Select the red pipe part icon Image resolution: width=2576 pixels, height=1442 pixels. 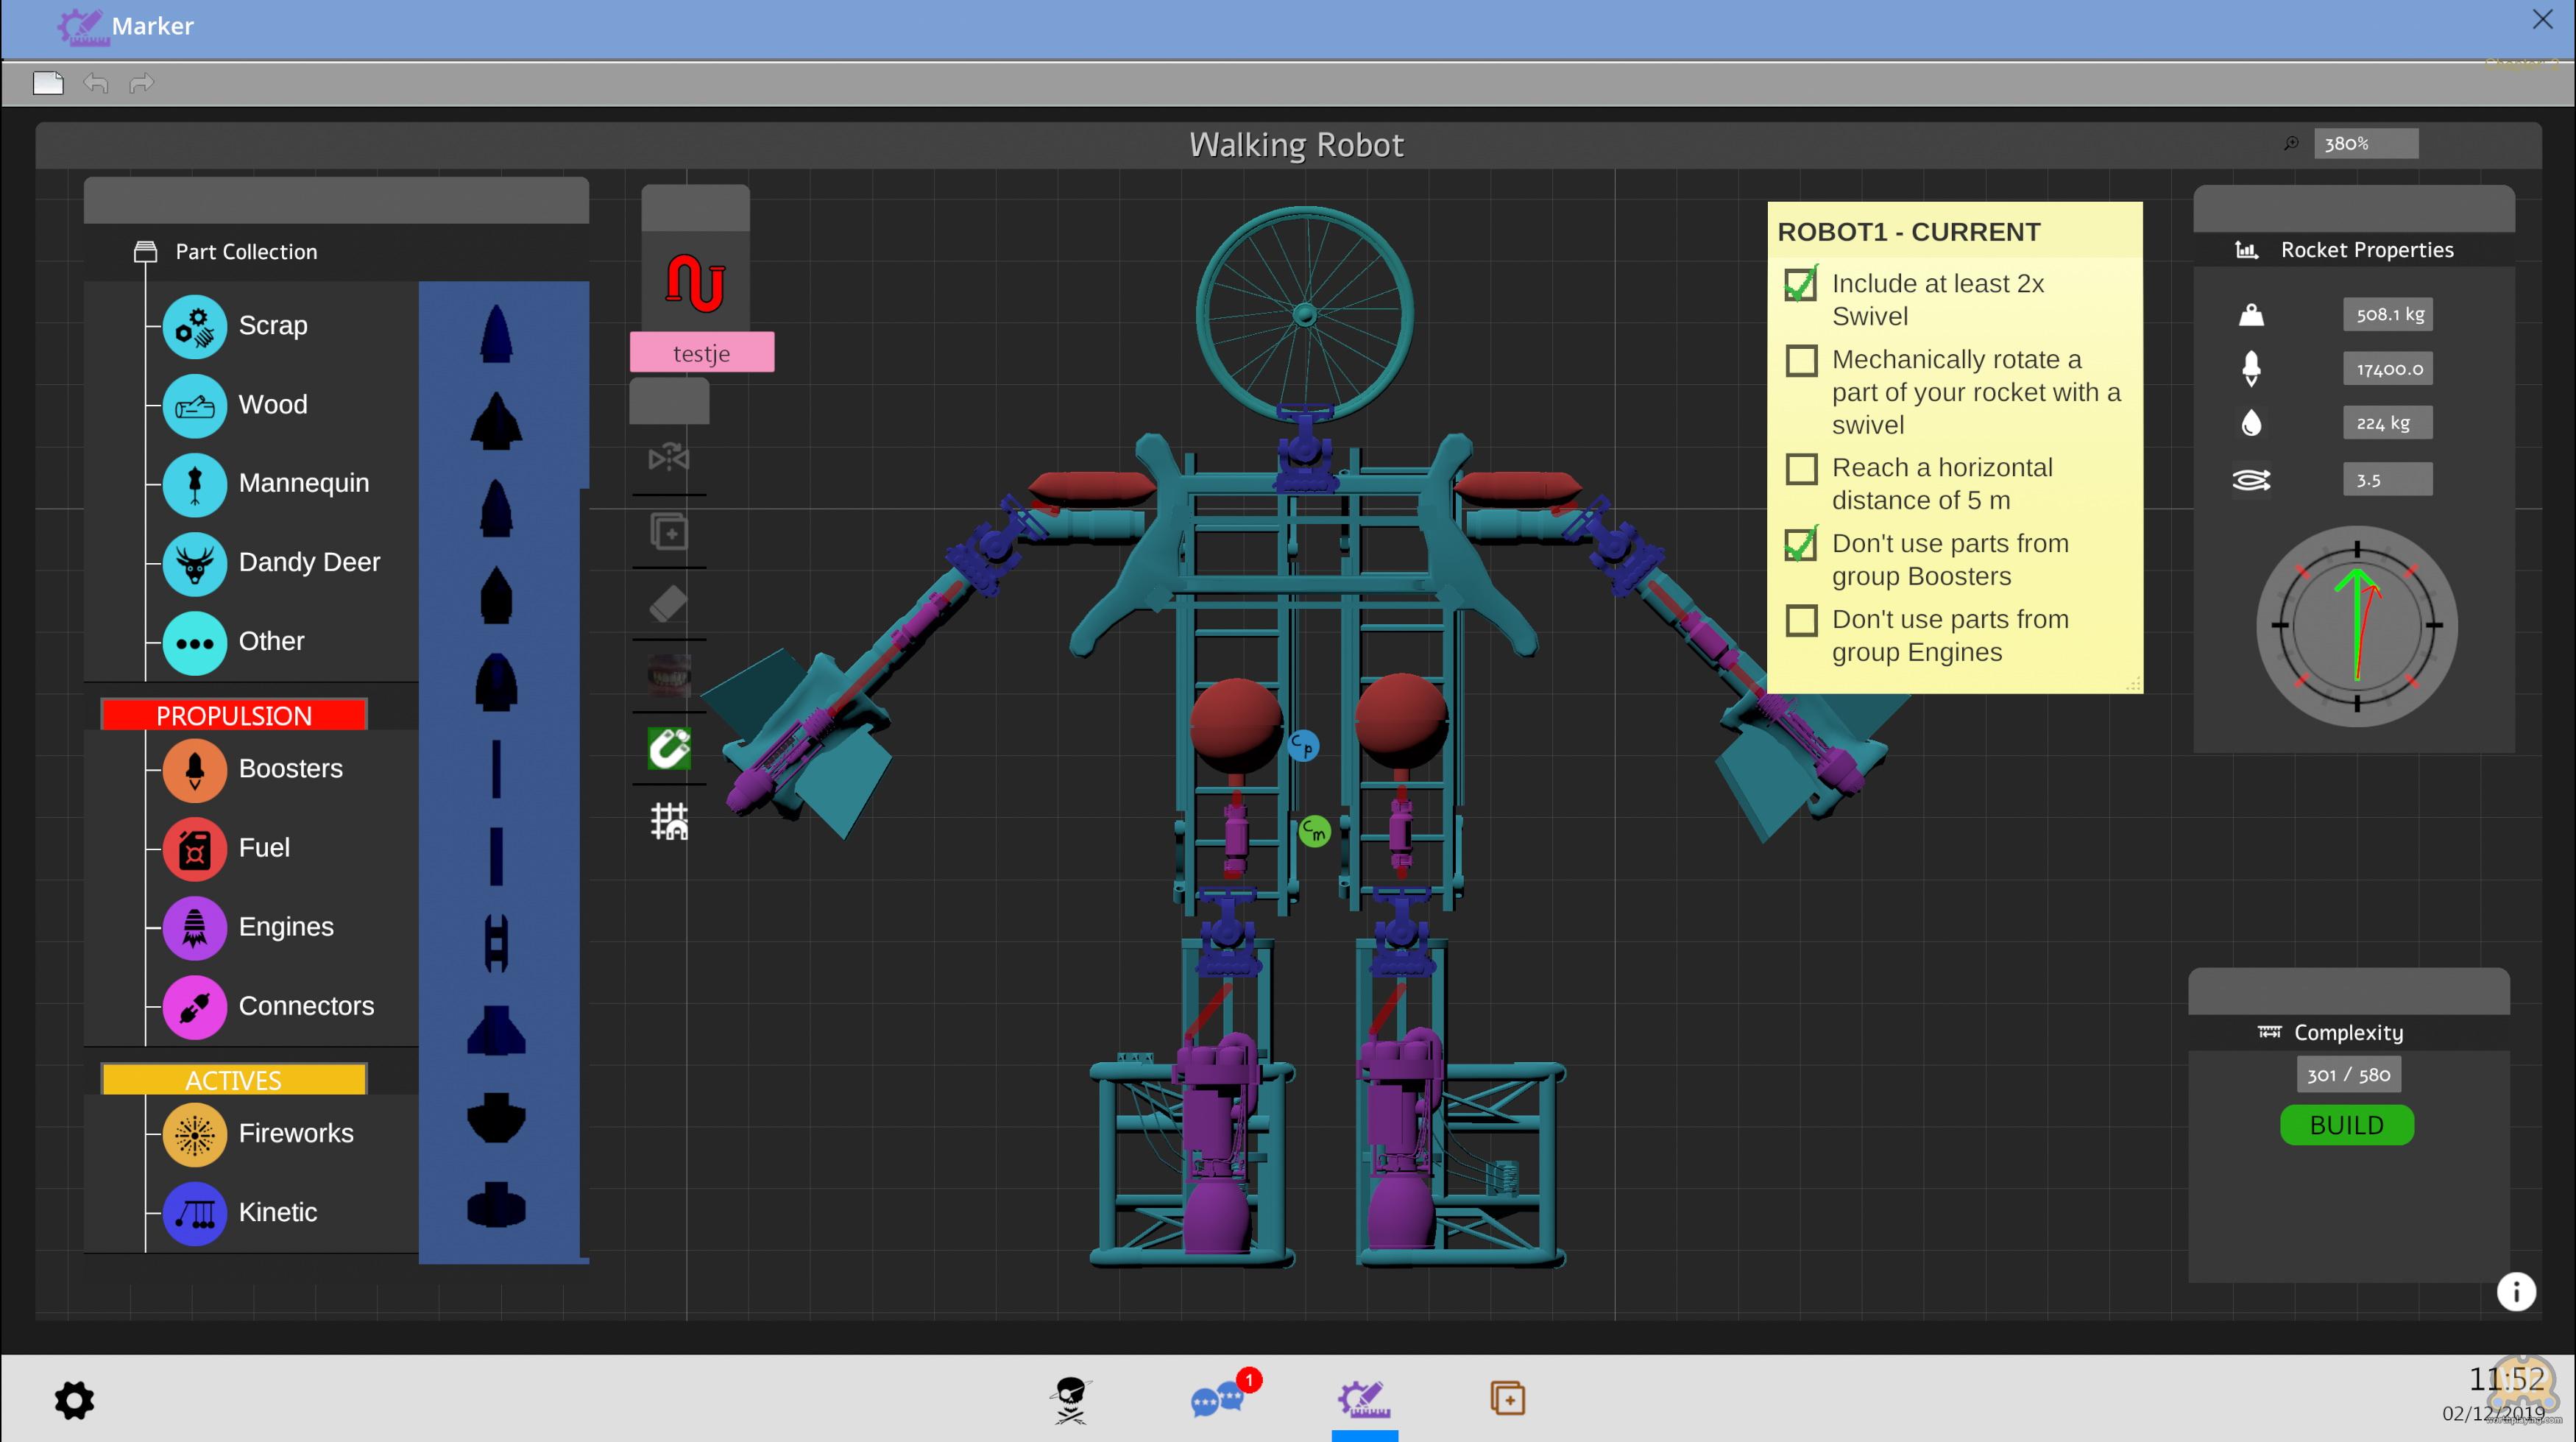tap(695, 283)
